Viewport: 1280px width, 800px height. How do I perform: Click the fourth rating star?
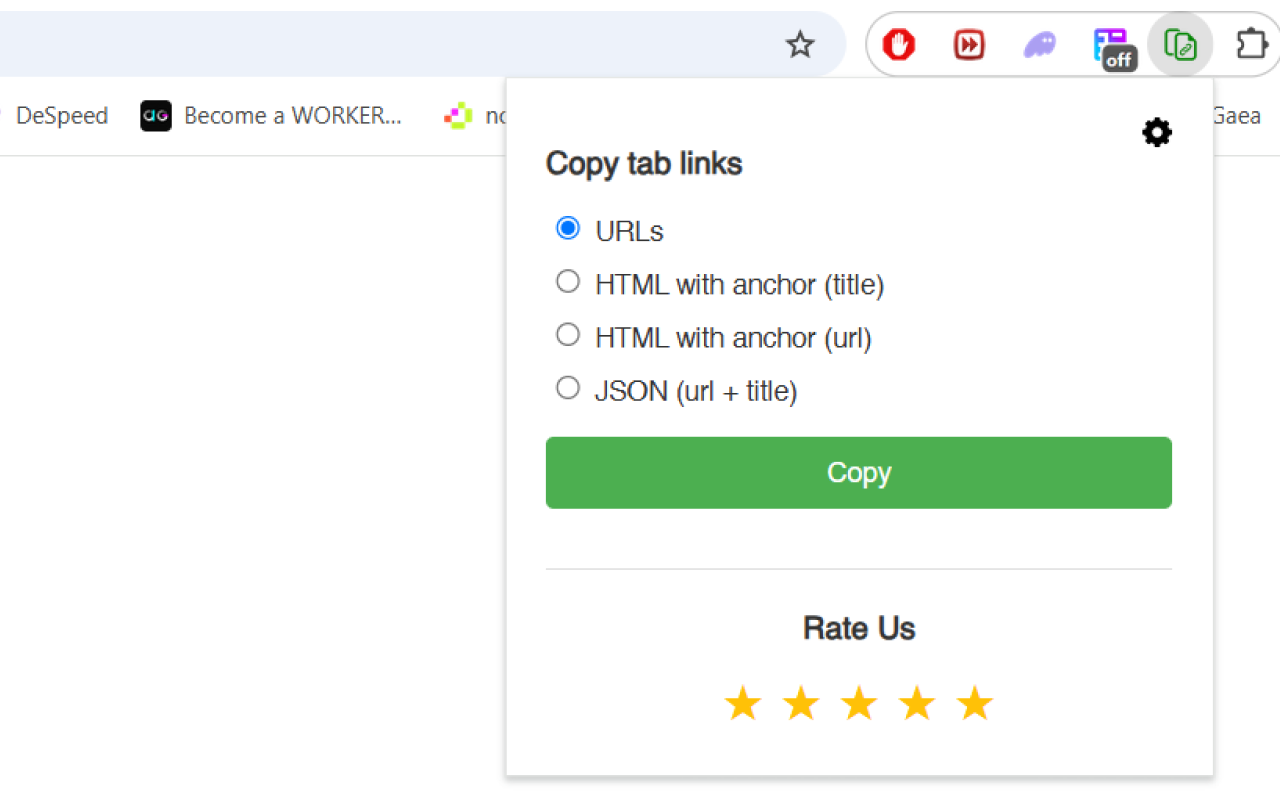[917, 704]
